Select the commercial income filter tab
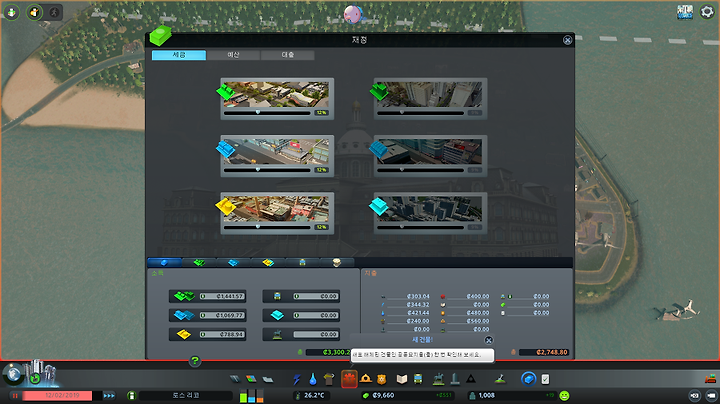This screenshot has height=404, width=720. click(x=233, y=263)
